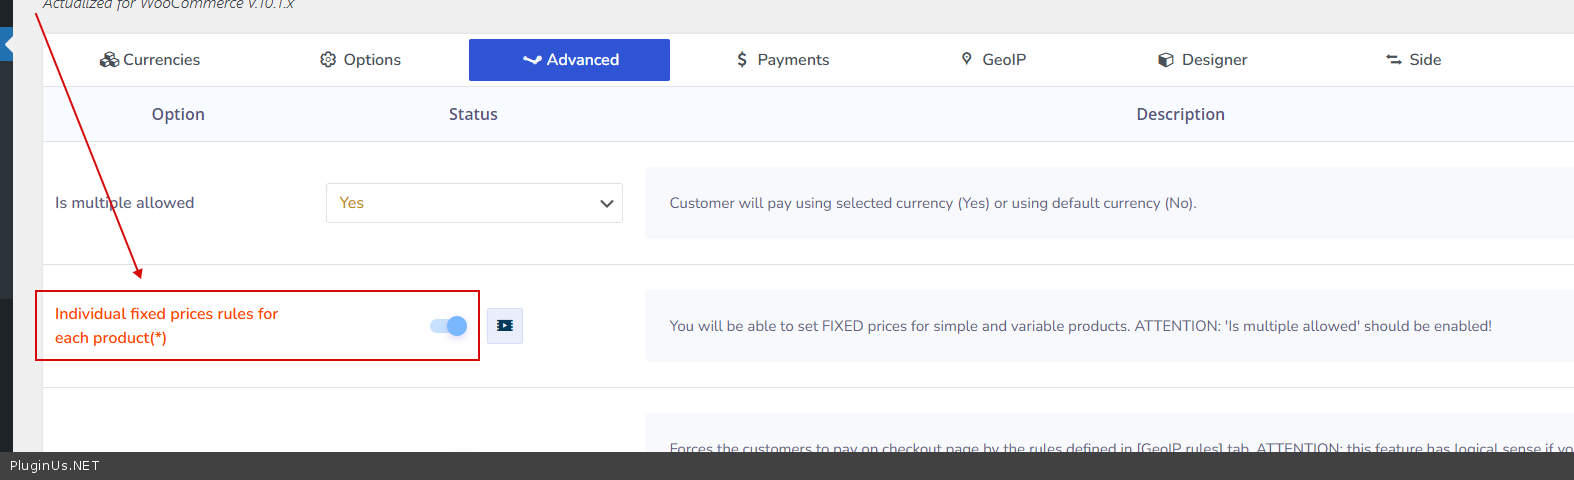
Task: Click the Designer cube icon
Action: pyautogui.click(x=1165, y=60)
